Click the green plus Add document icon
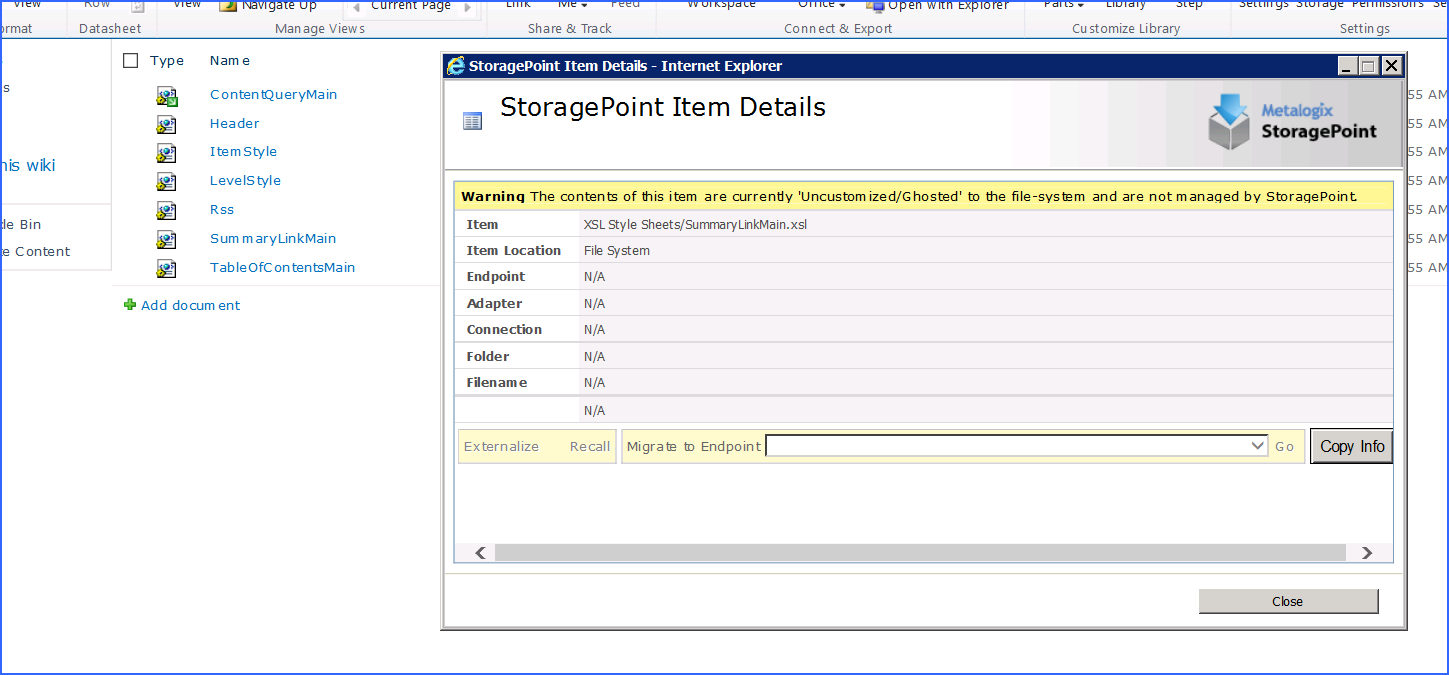 pos(130,305)
